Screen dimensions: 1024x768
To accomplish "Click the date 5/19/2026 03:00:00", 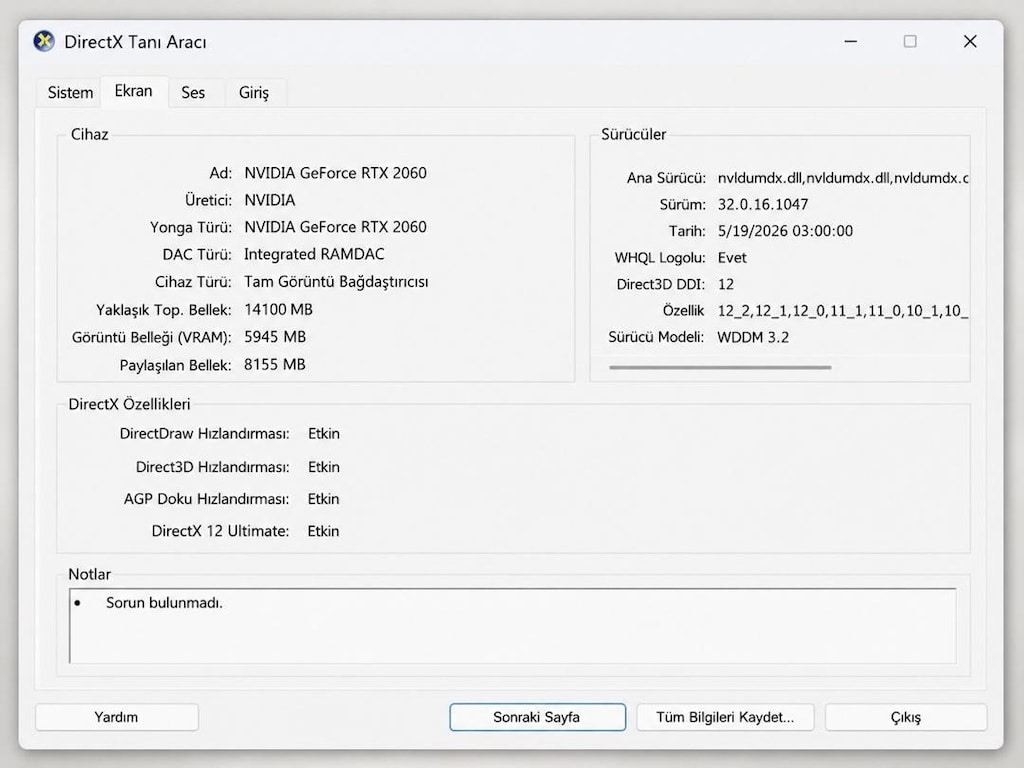I will click(785, 231).
